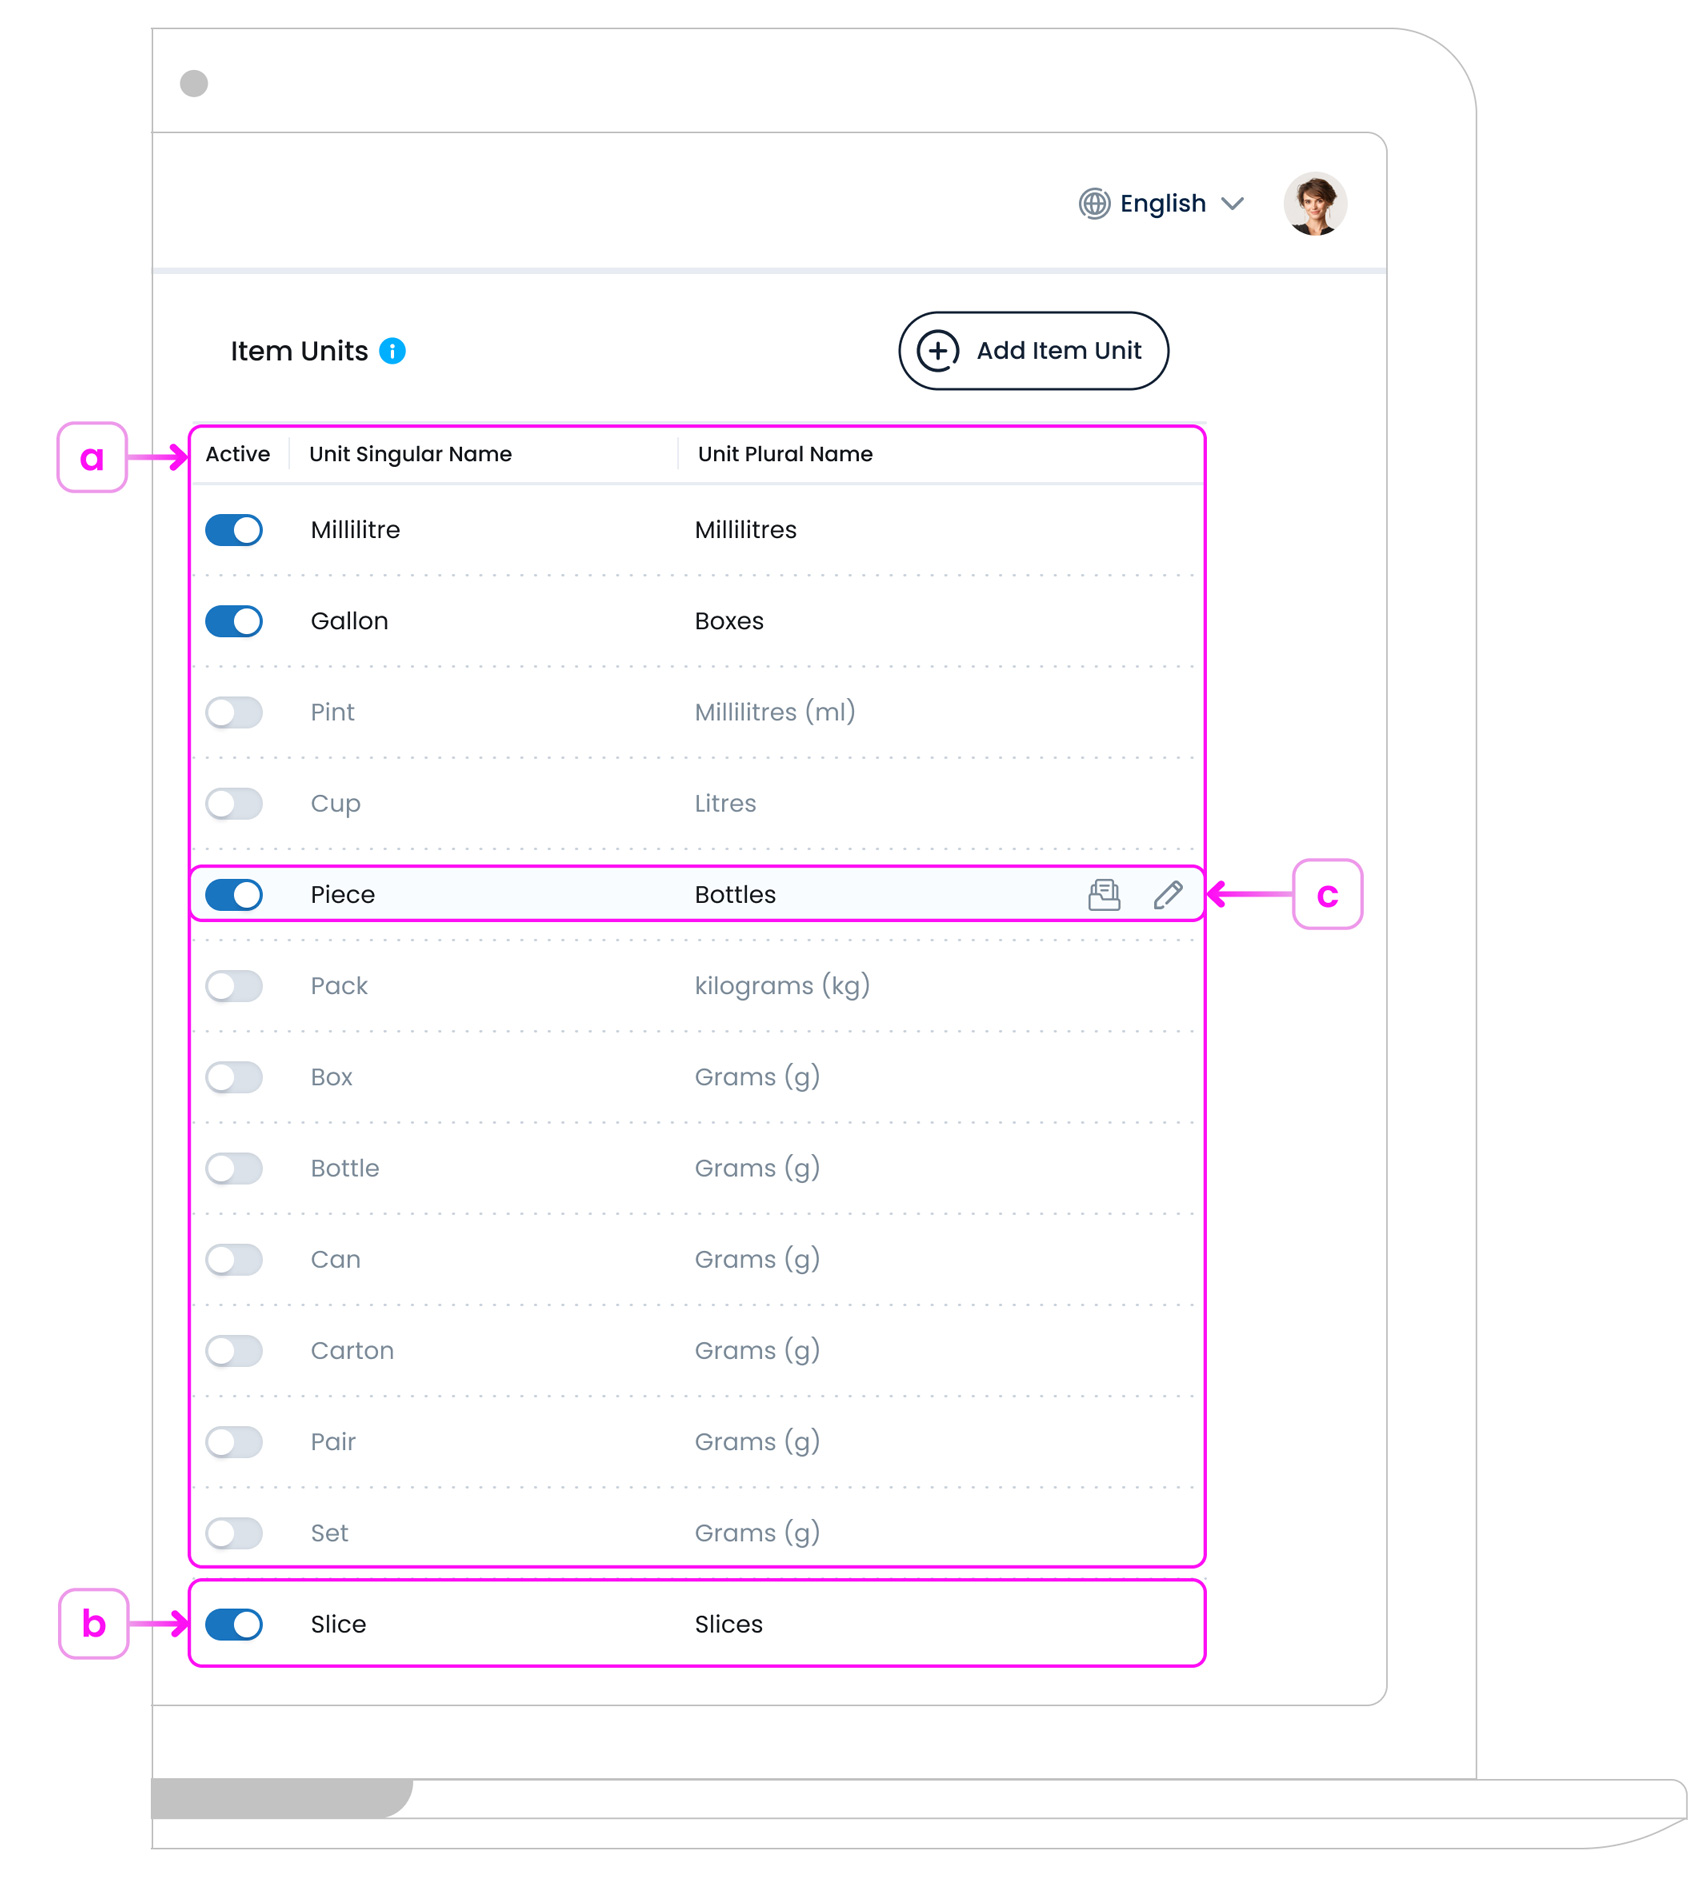
Task: Turn off the Gallon unit toggle
Action: pos(235,621)
